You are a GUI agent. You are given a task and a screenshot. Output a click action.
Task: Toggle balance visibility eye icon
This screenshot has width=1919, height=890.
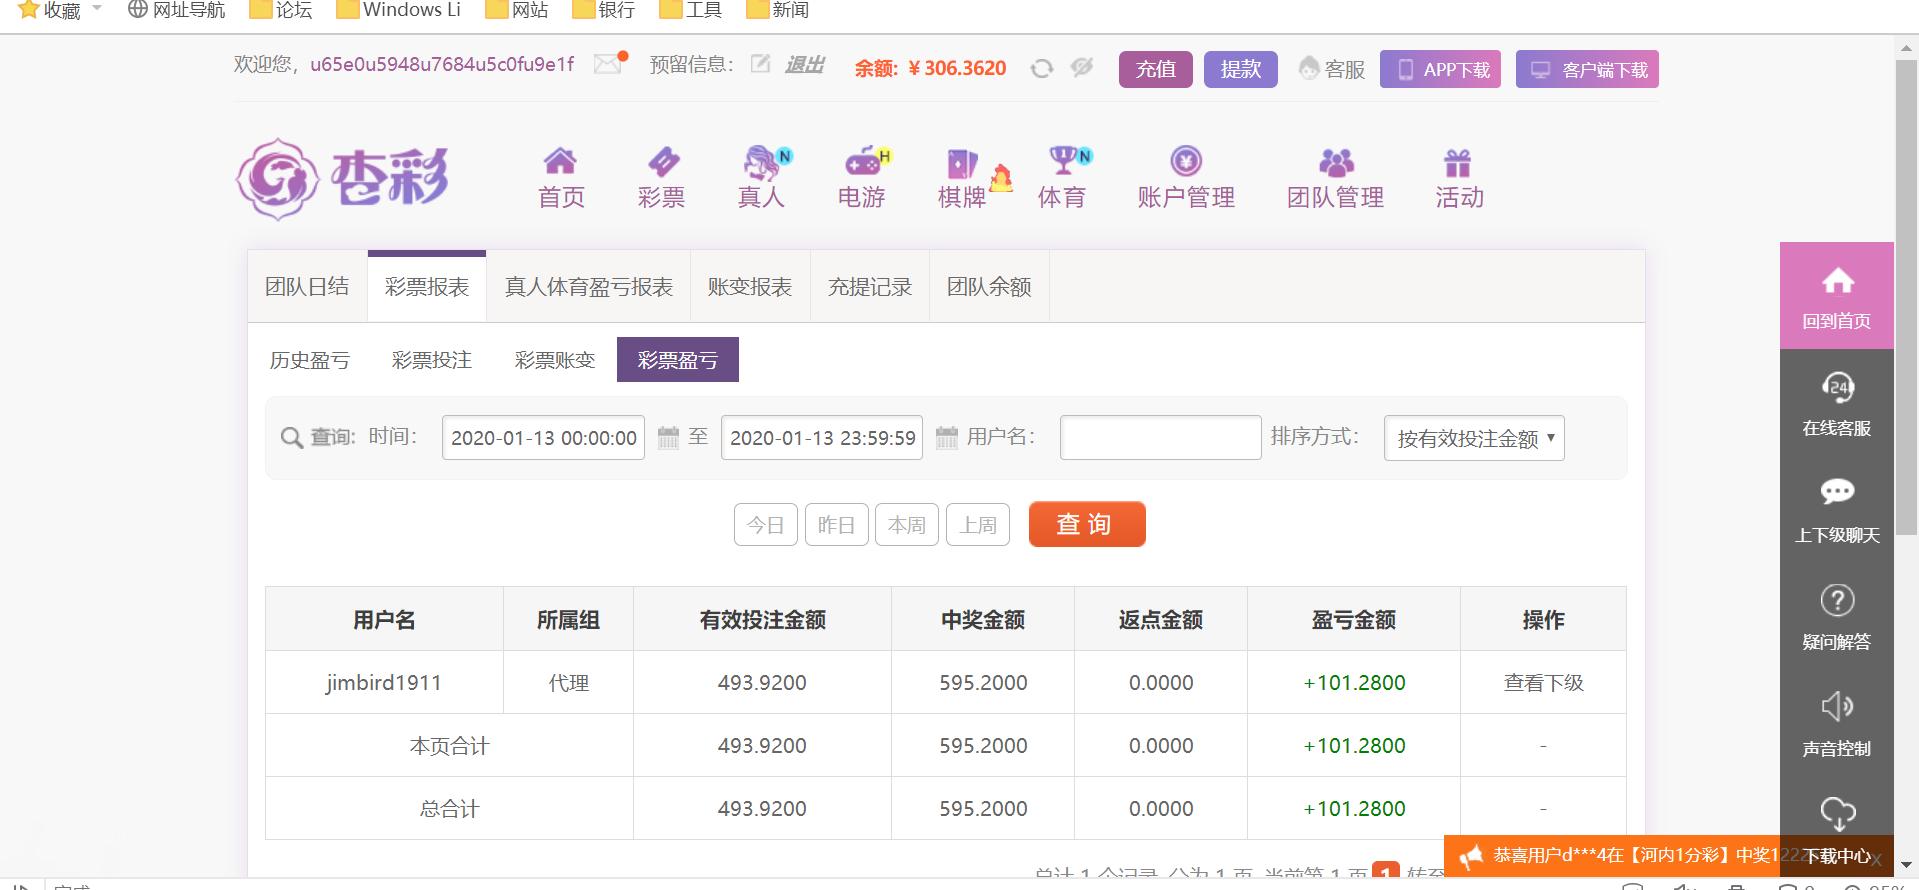click(1081, 68)
